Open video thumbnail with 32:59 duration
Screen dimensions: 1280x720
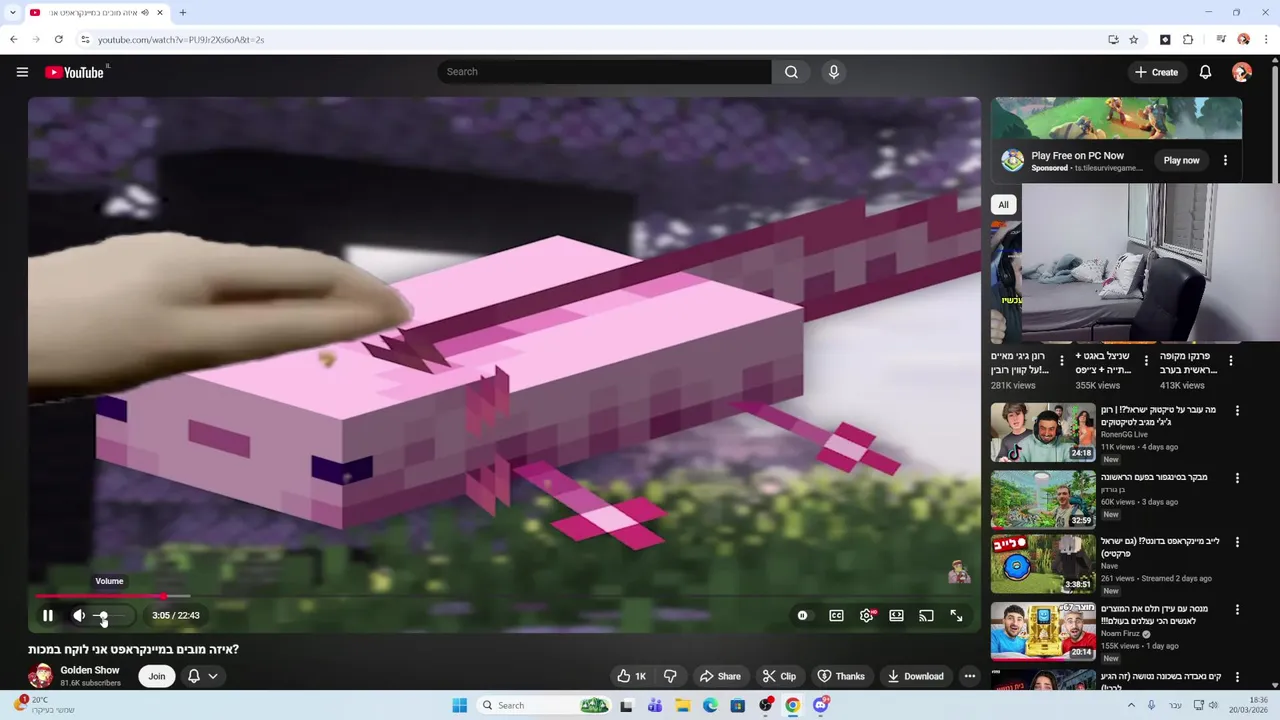[x=1043, y=499]
